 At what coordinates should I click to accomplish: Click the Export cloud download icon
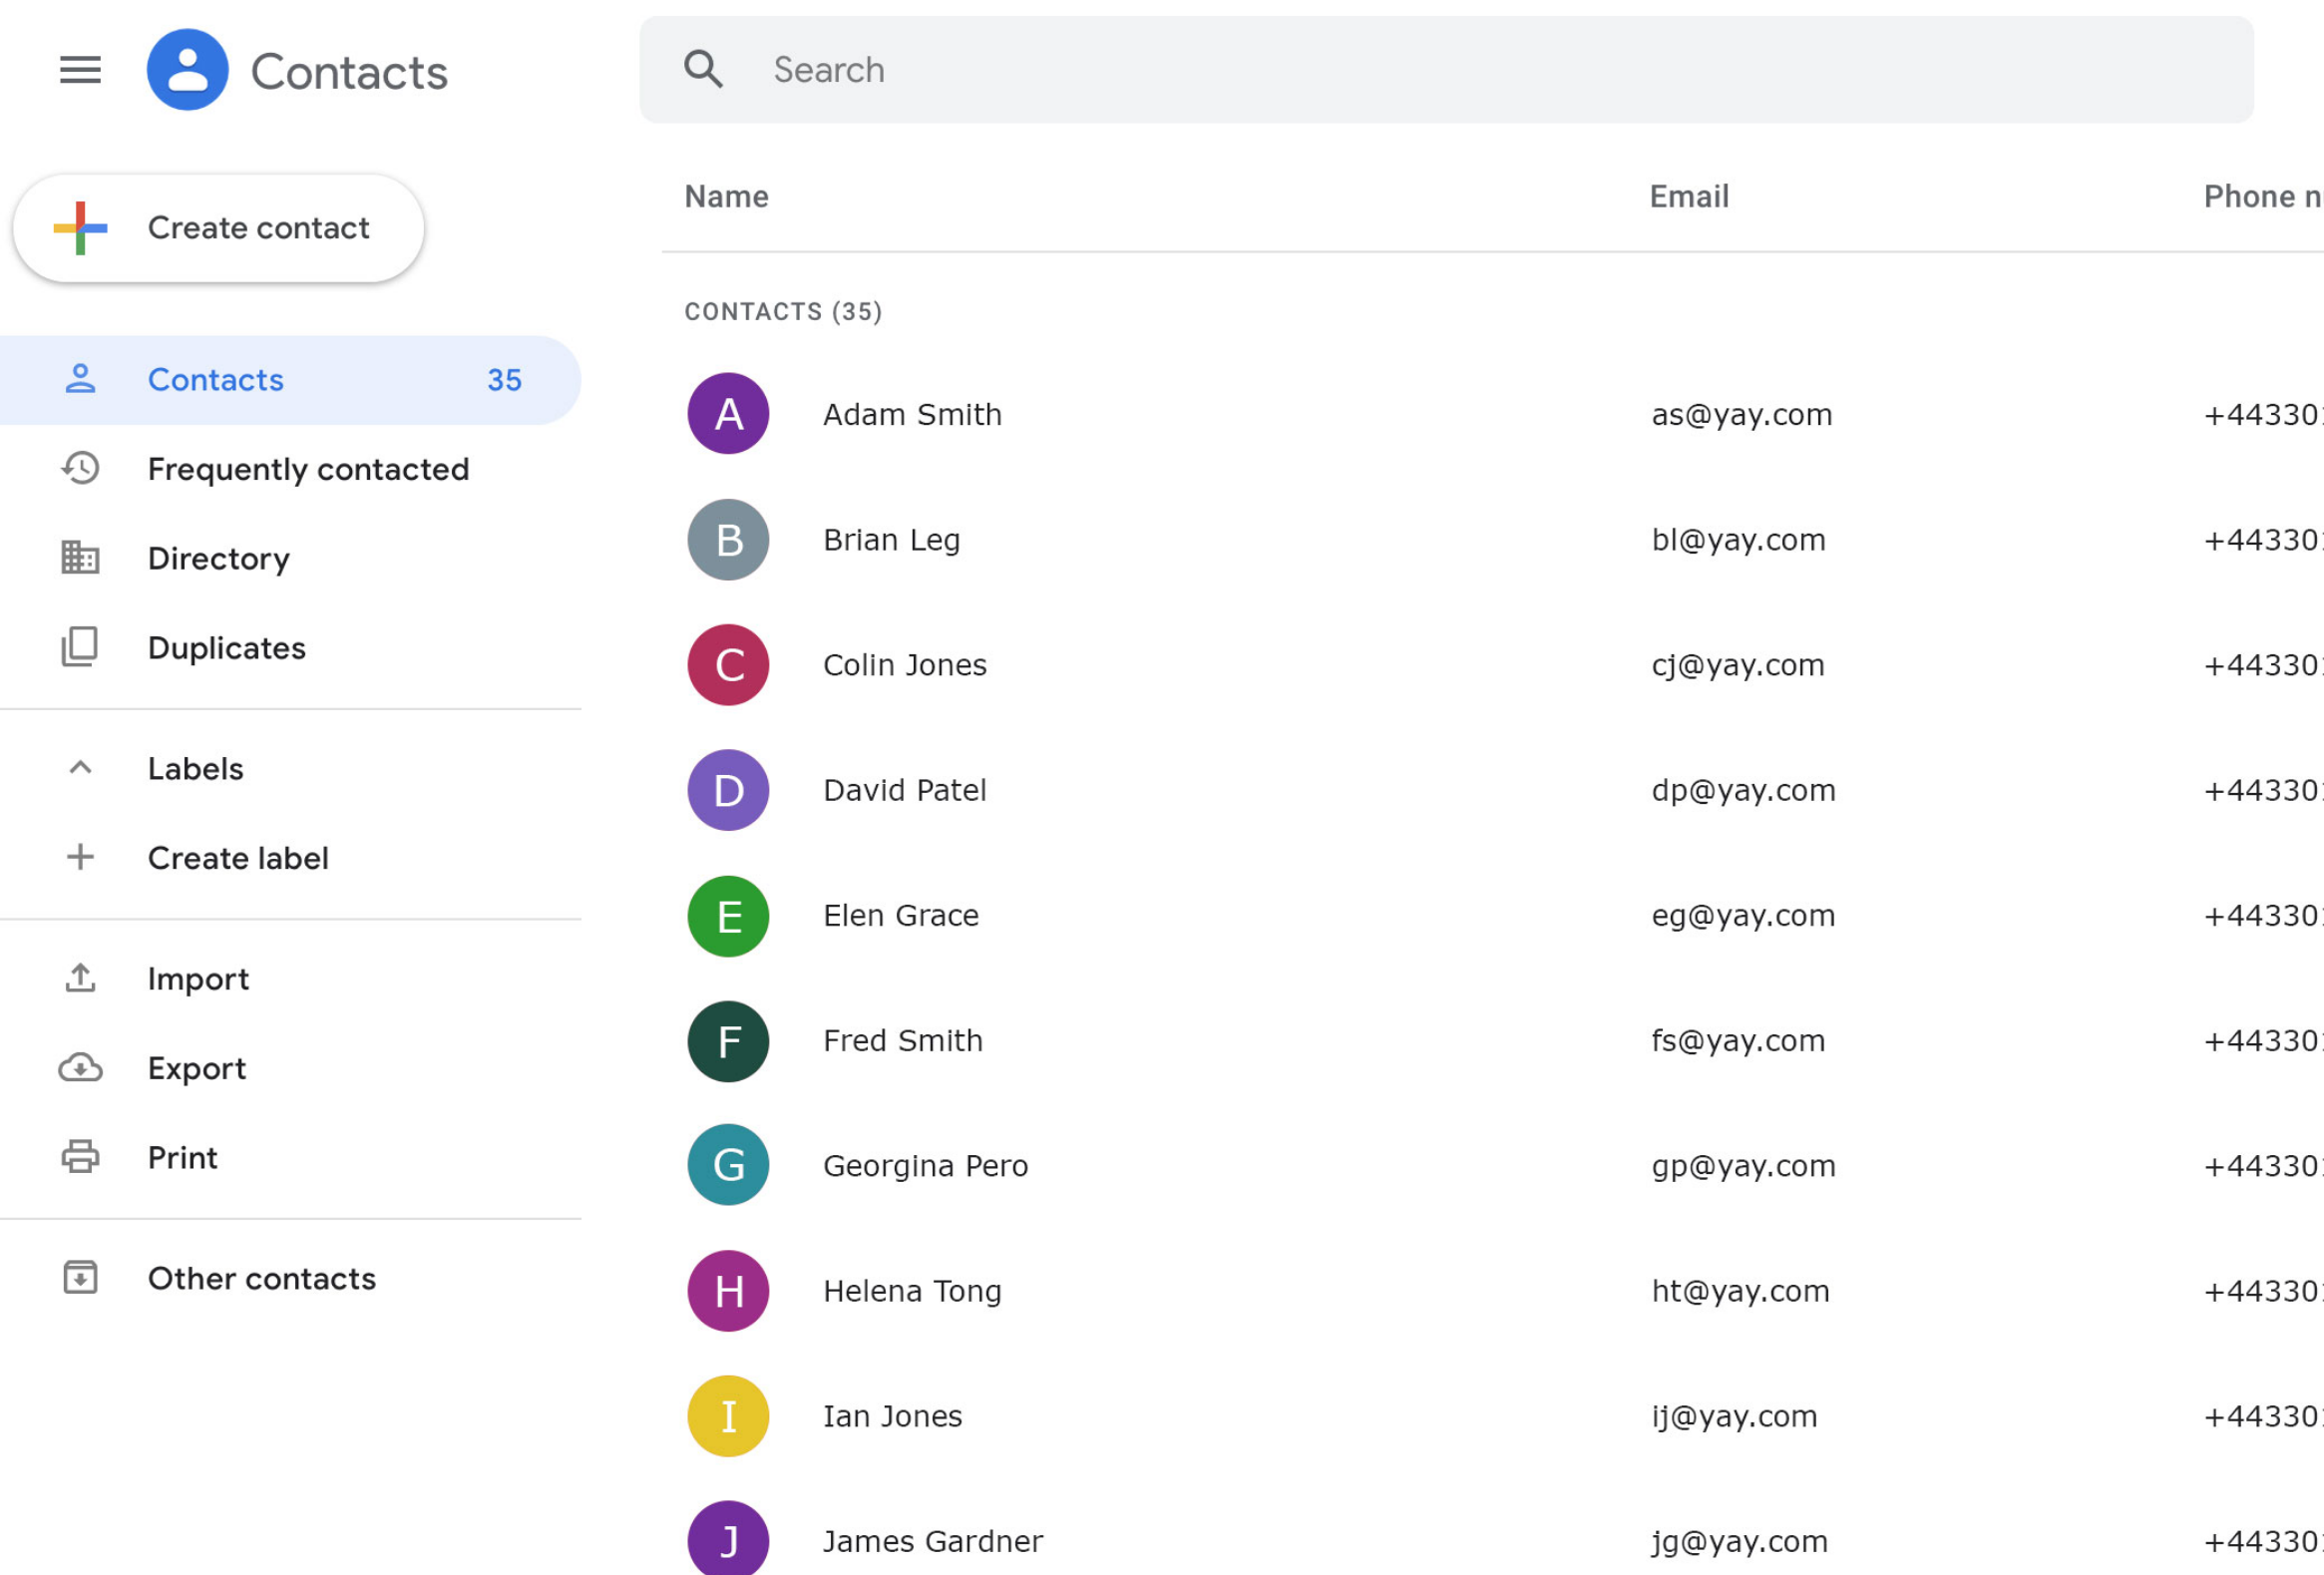(x=80, y=1068)
